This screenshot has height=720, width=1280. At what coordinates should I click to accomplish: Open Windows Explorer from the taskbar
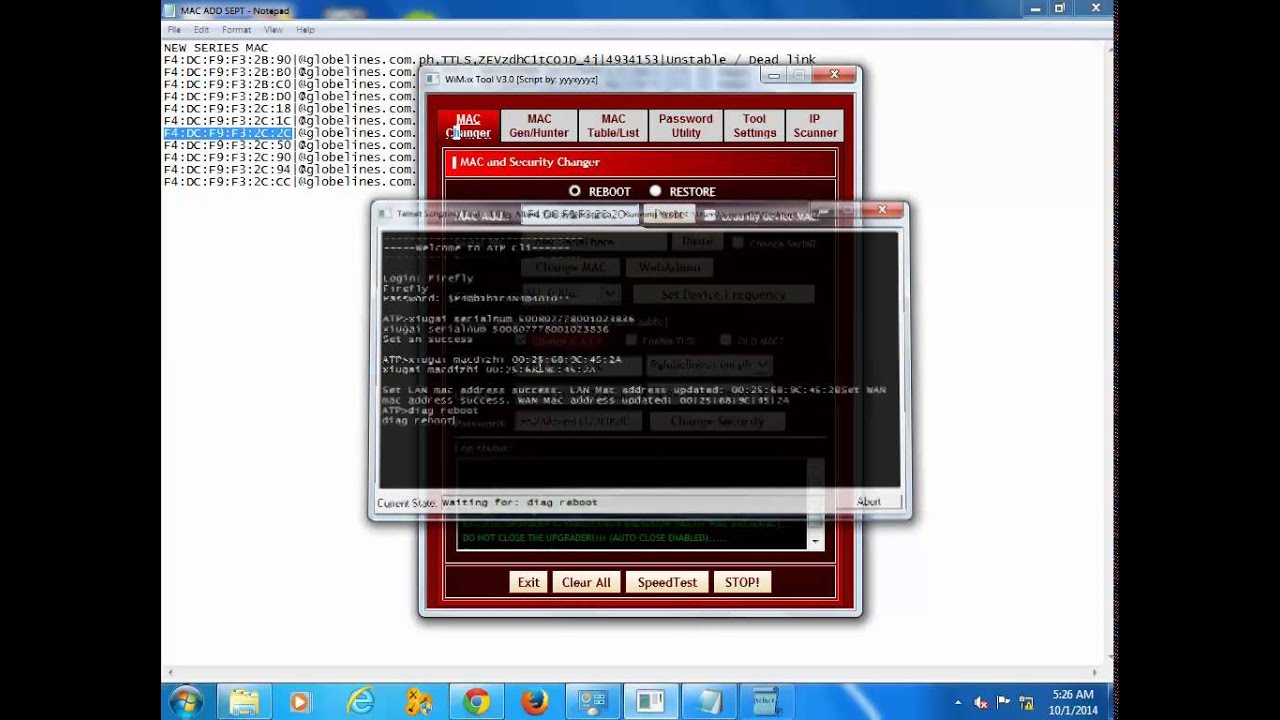click(244, 702)
